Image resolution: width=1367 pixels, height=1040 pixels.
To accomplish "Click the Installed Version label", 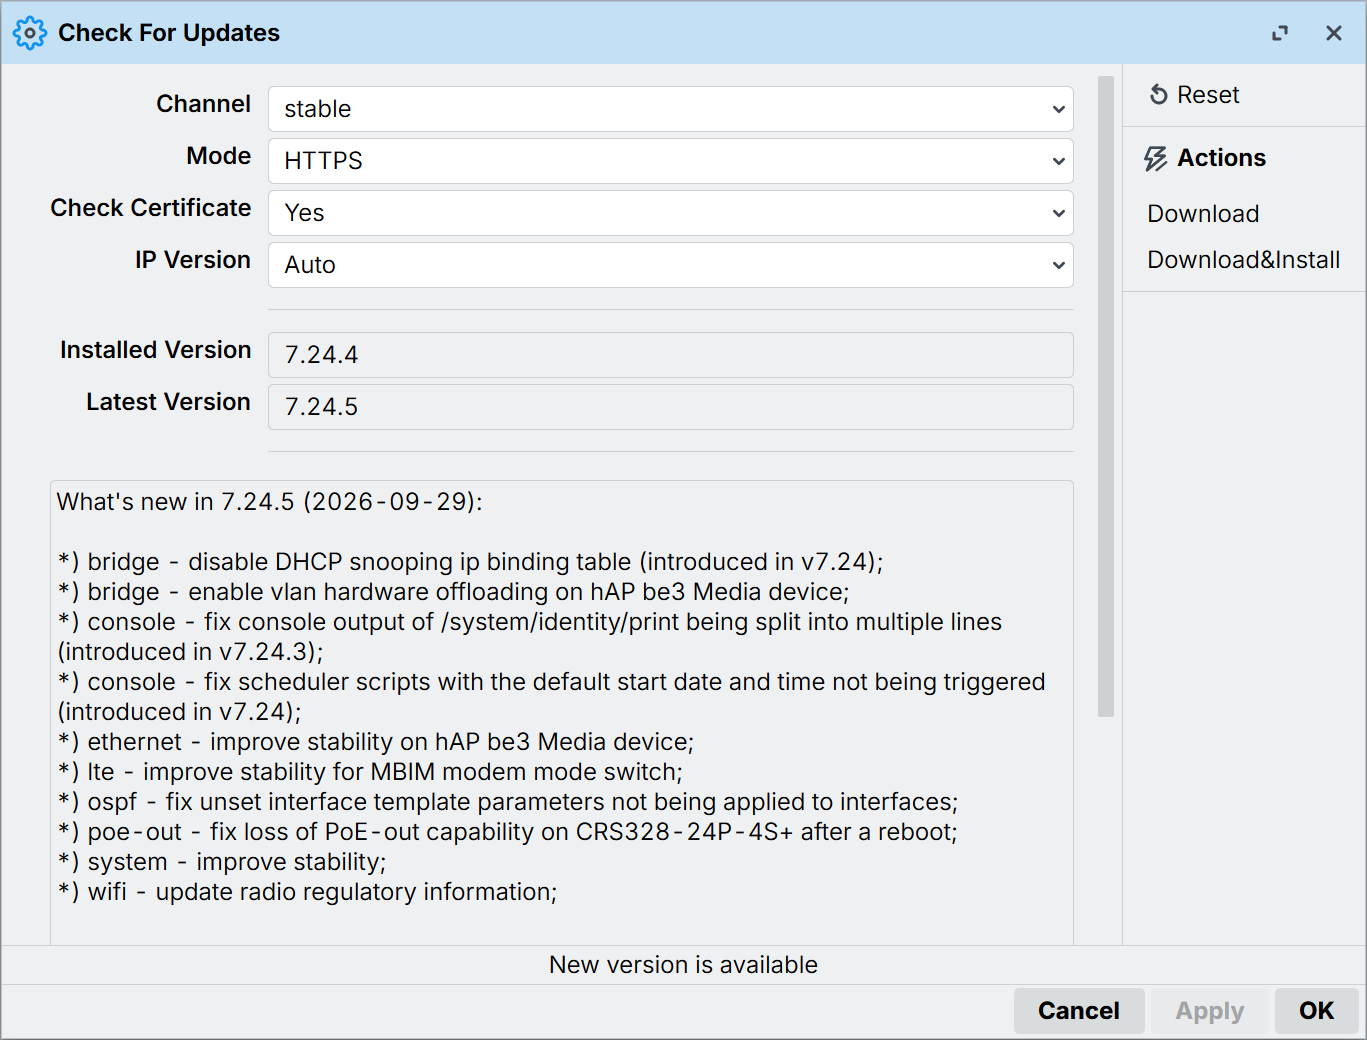I will click(156, 350).
